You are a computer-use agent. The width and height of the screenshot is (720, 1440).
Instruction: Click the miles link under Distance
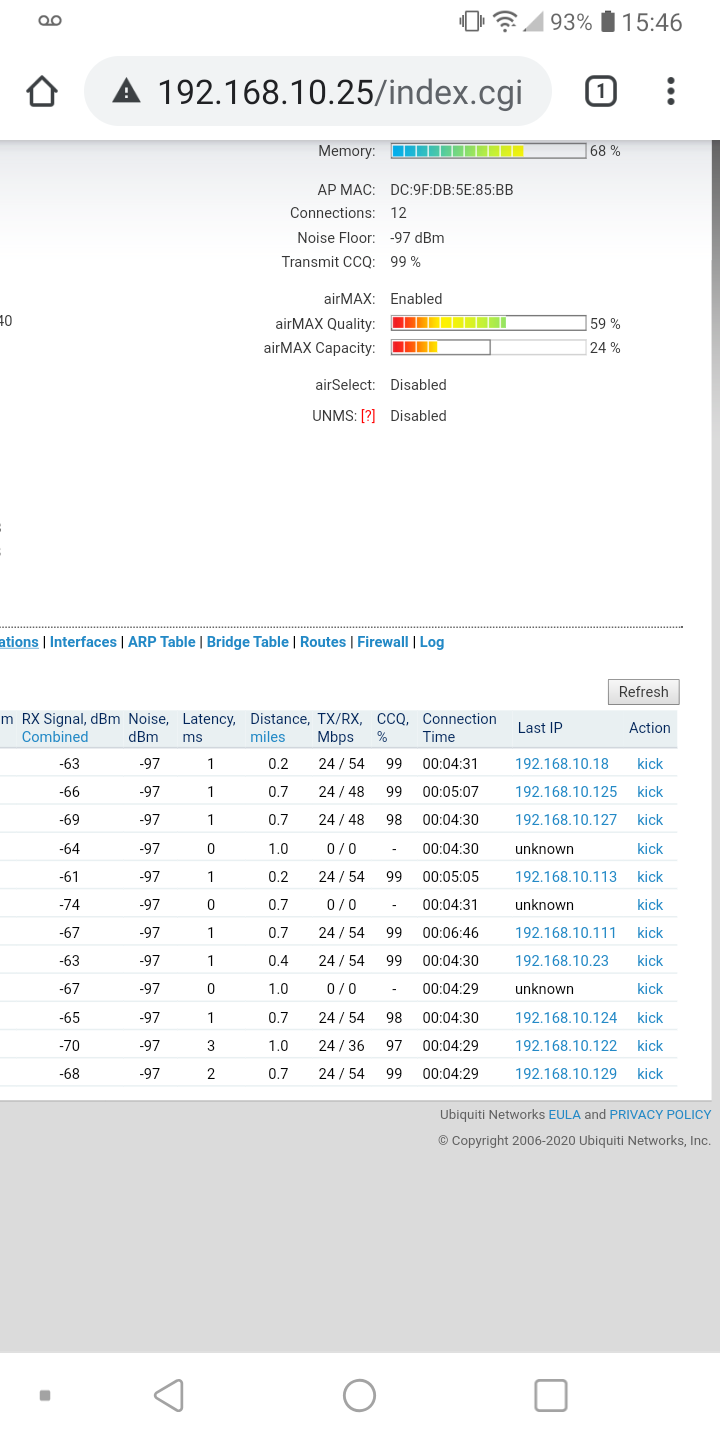(x=268, y=737)
